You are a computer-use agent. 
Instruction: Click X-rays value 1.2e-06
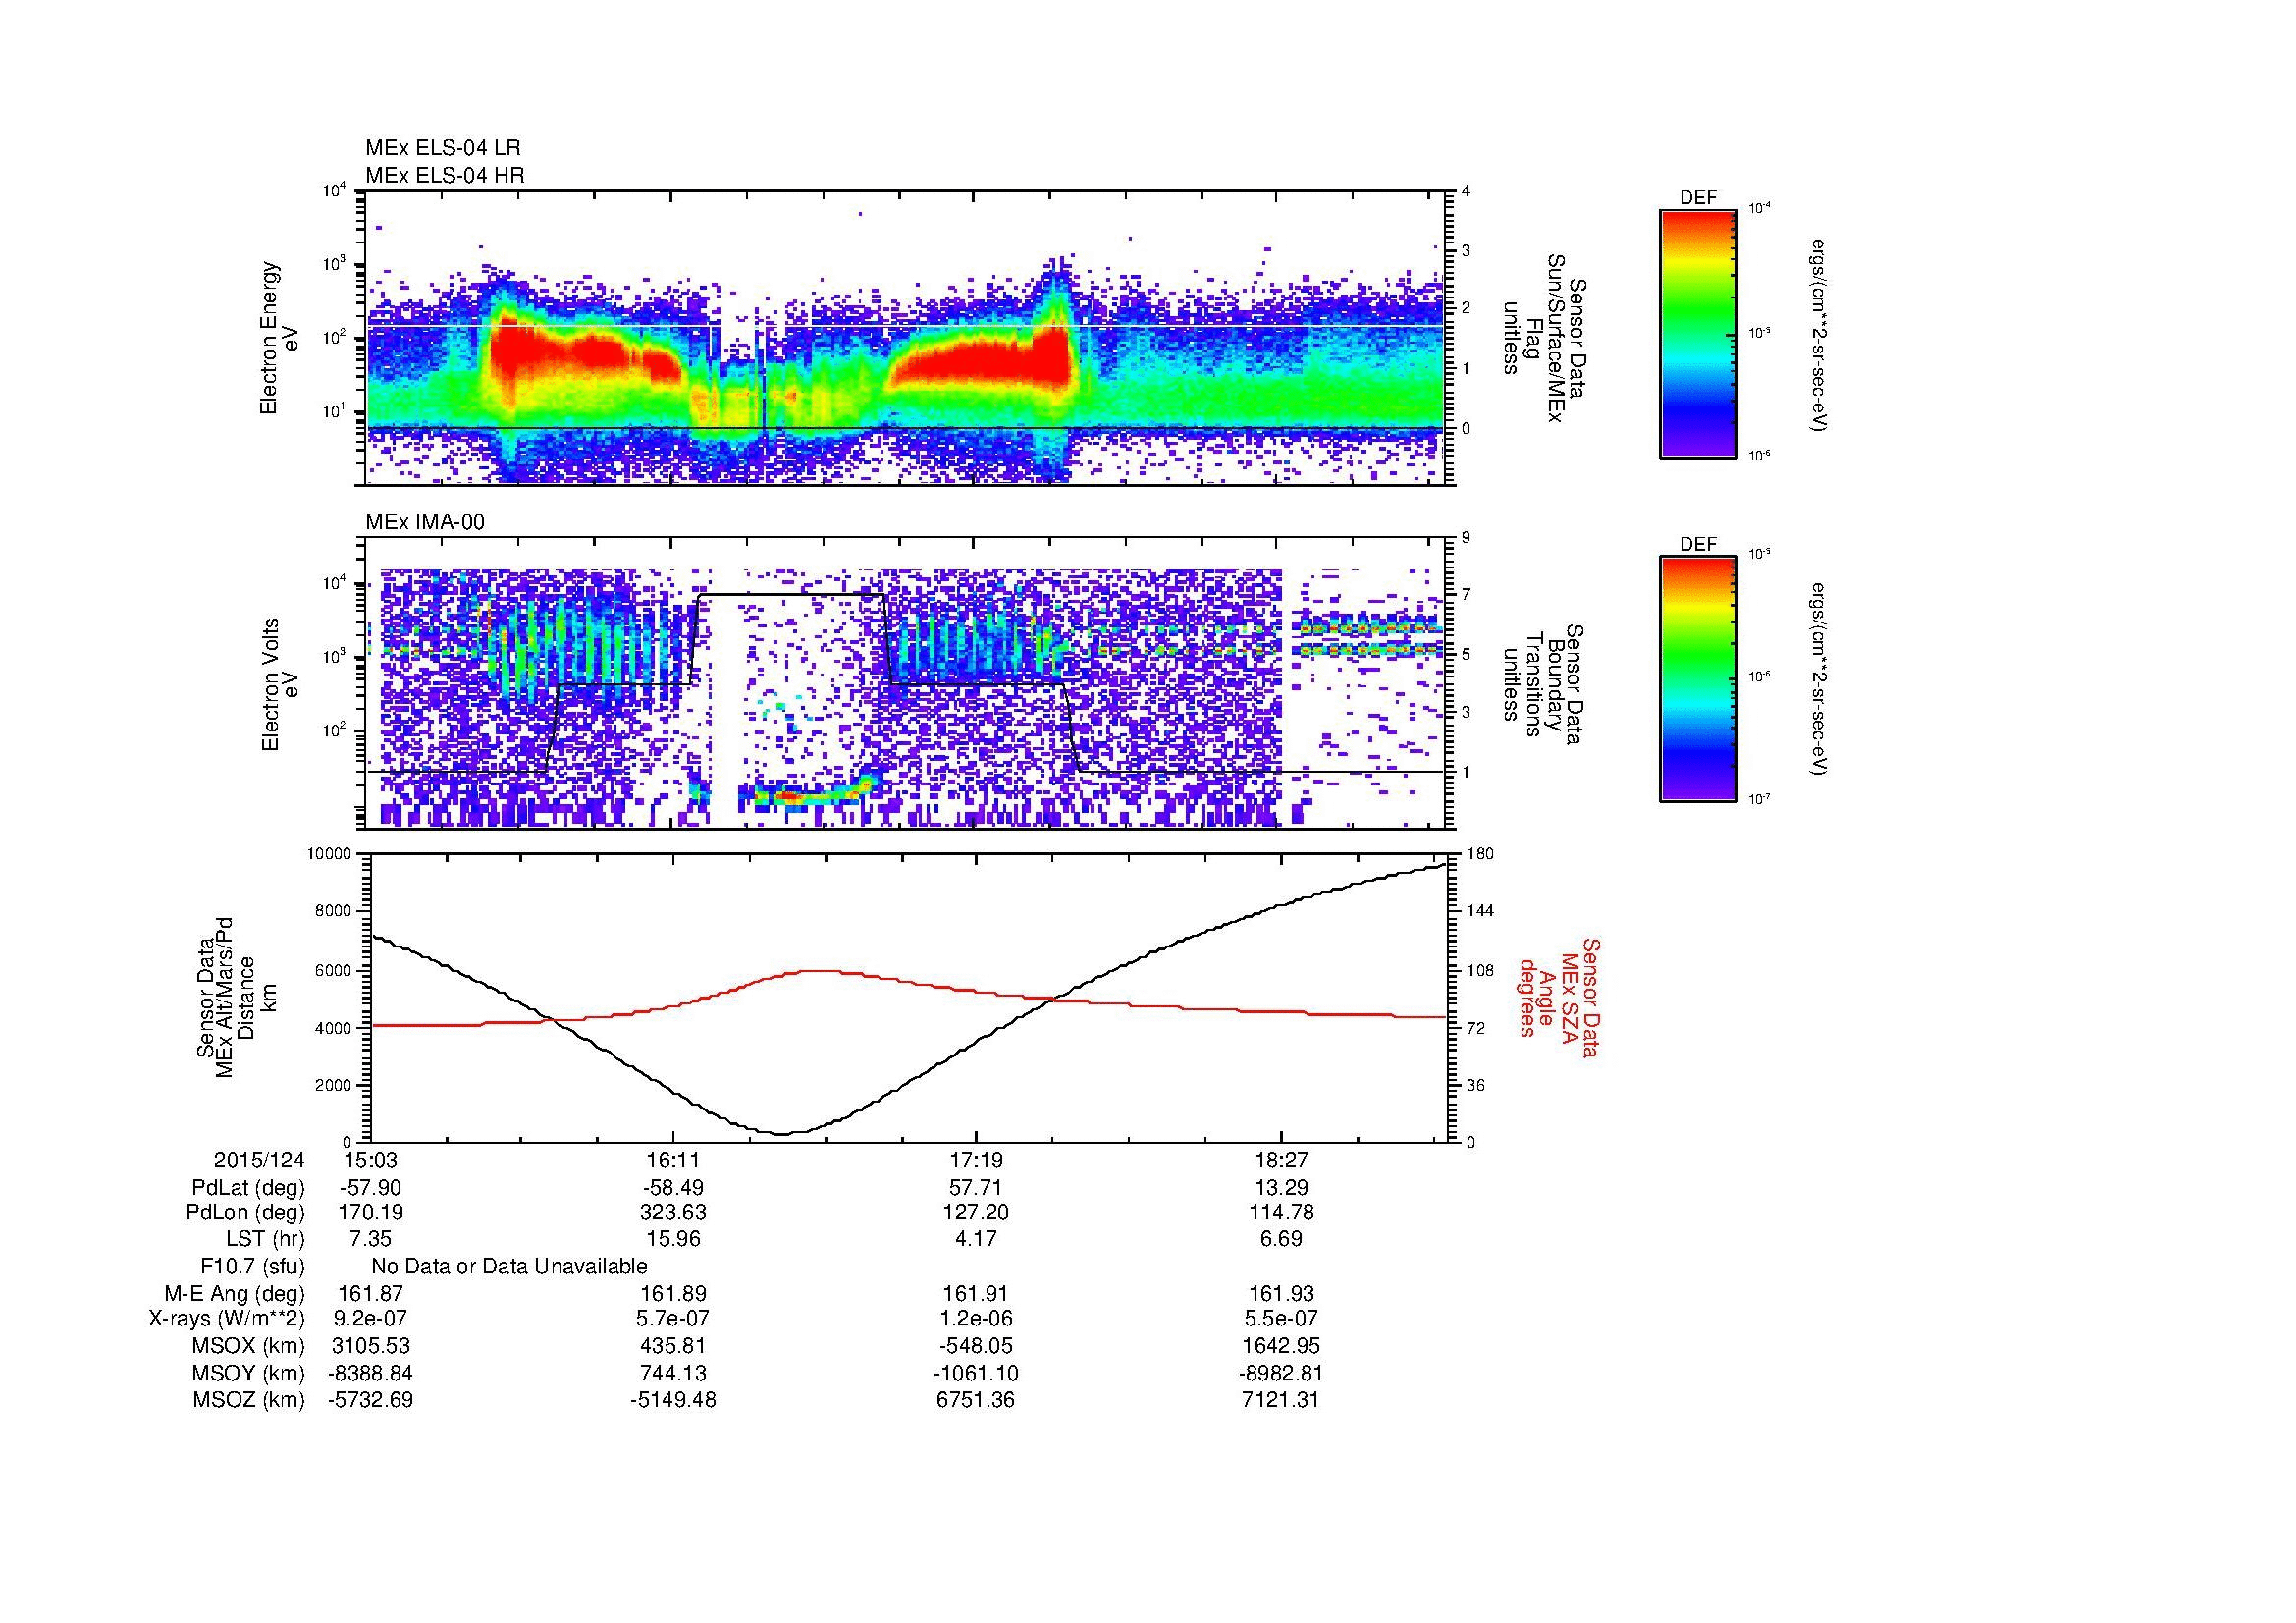[x=976, y=1320]
